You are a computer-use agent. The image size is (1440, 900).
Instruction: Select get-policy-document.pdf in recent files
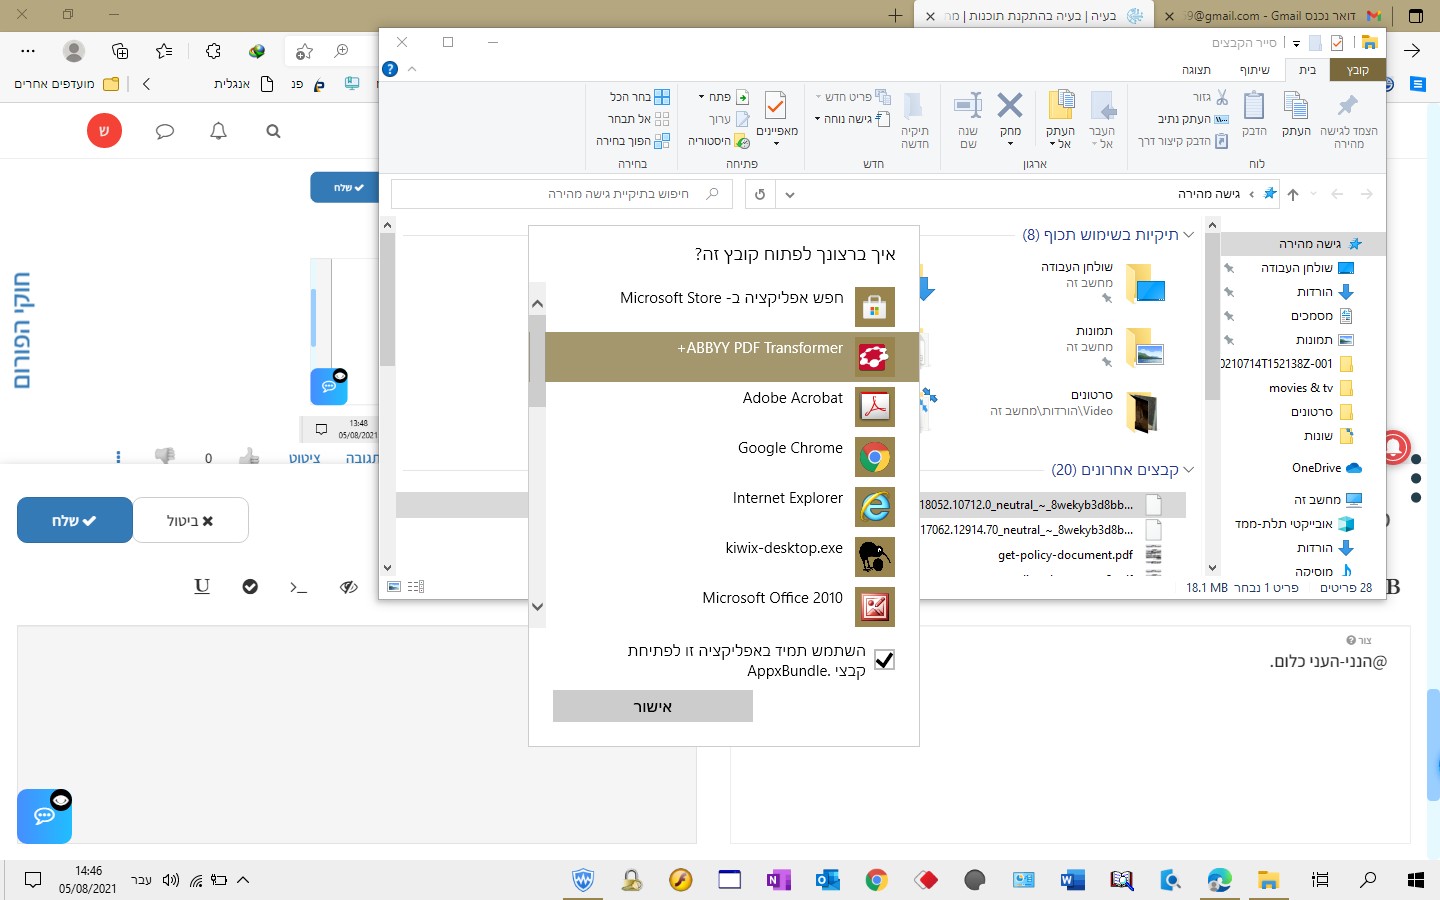pos(1065,555)
